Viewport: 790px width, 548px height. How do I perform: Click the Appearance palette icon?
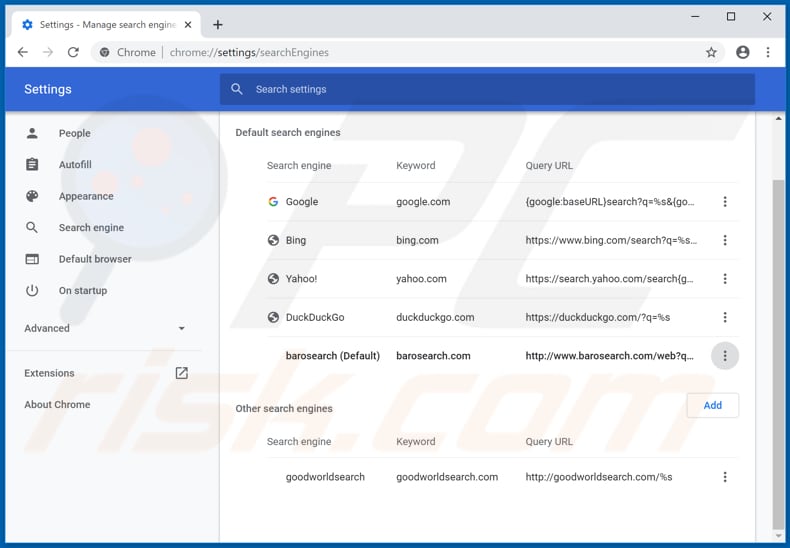point(32,196)
